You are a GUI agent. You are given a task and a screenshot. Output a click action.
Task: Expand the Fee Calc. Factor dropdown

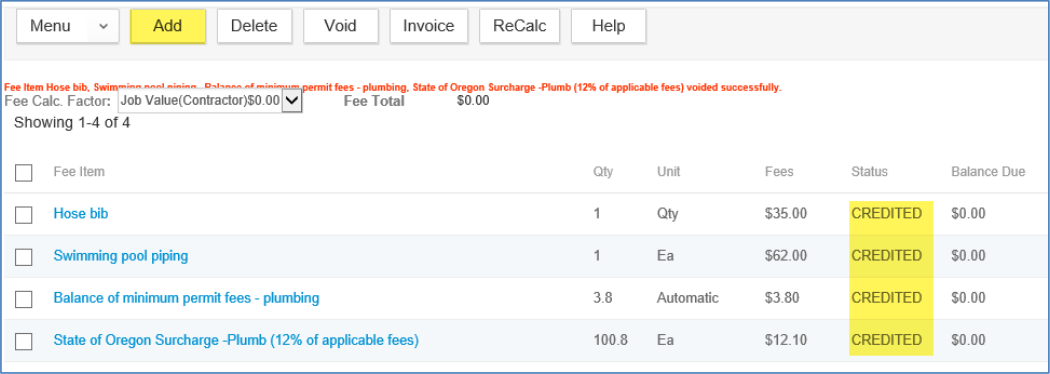click(292, 101)
